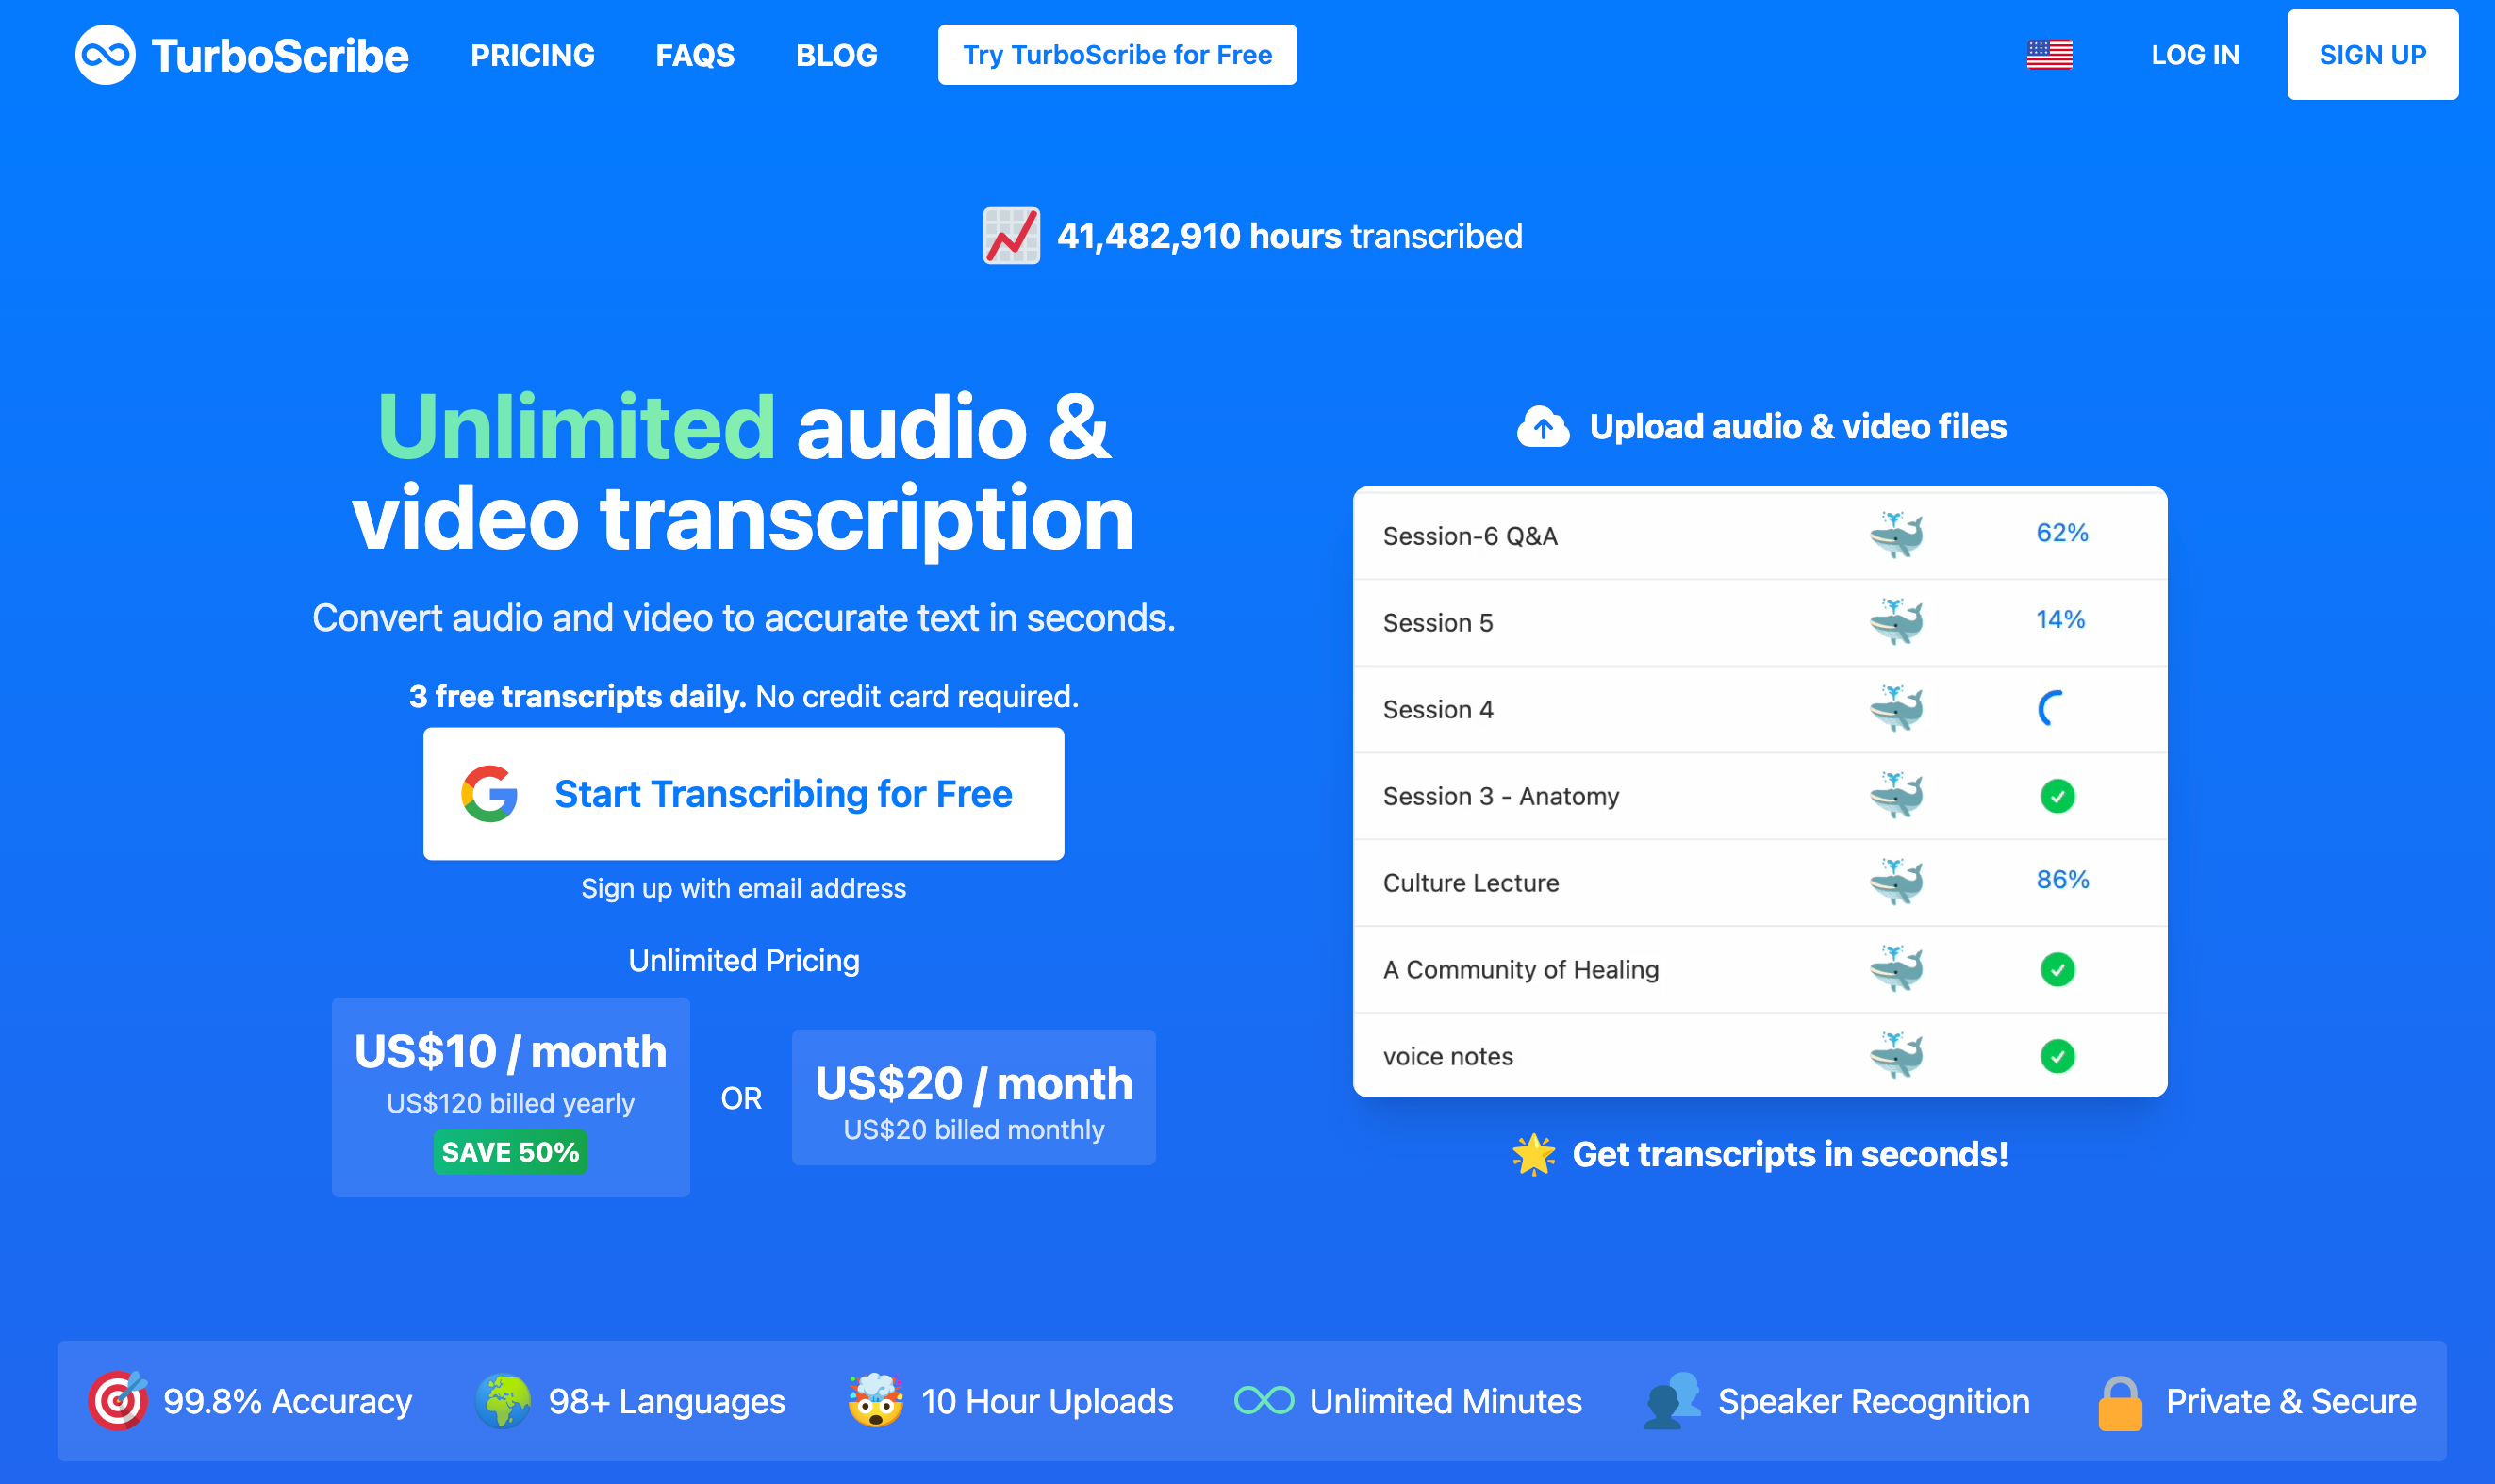Viewport: 2495px width, 1484px height.
Task: Click the Session 3 - Anatomy file name
Action: click(x=1500, y=796)
